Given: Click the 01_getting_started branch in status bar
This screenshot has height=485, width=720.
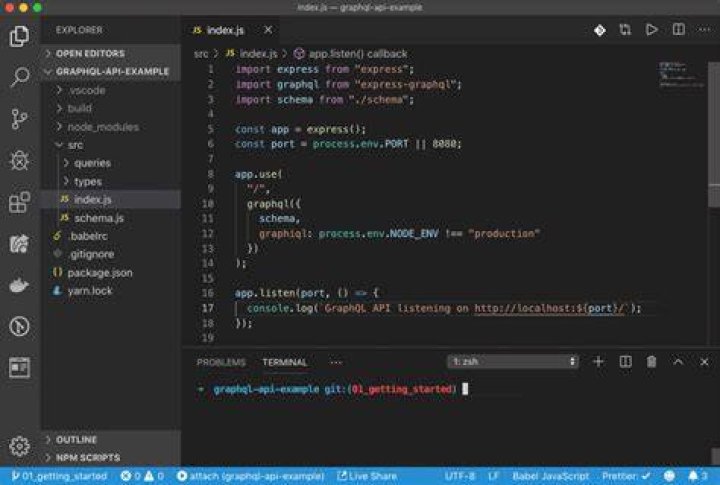Looking at the screenshot, I should 59,476.
